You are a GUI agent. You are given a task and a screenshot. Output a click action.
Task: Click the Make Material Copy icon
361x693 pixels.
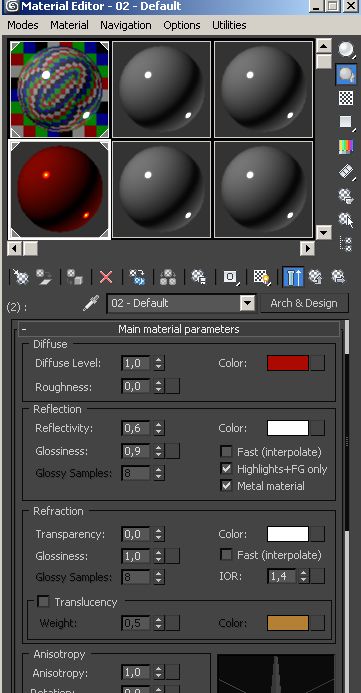pyautogui.click(x=137, y=277)
